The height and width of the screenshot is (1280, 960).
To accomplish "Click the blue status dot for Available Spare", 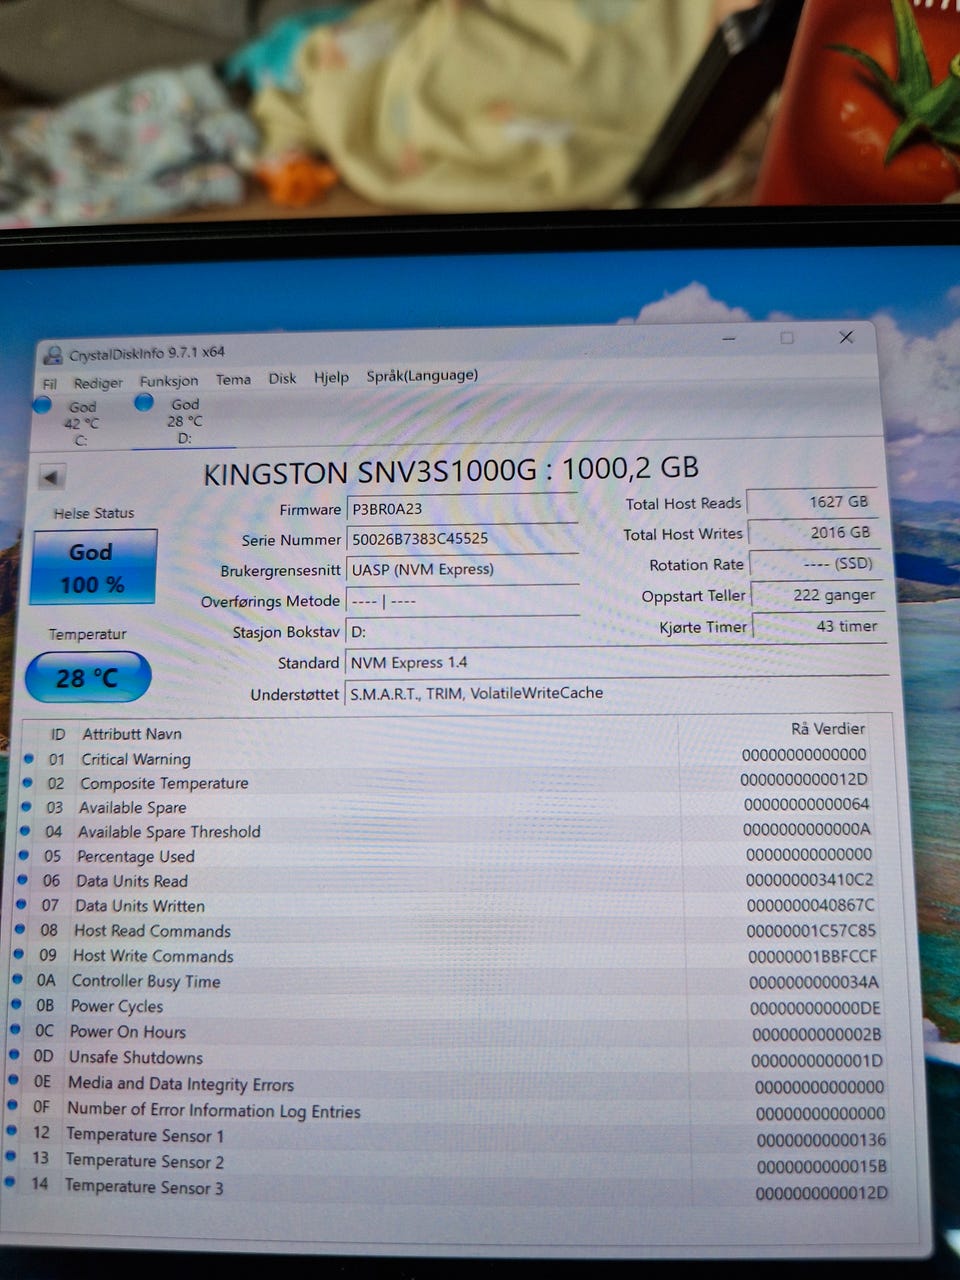I will pos(26,806).
